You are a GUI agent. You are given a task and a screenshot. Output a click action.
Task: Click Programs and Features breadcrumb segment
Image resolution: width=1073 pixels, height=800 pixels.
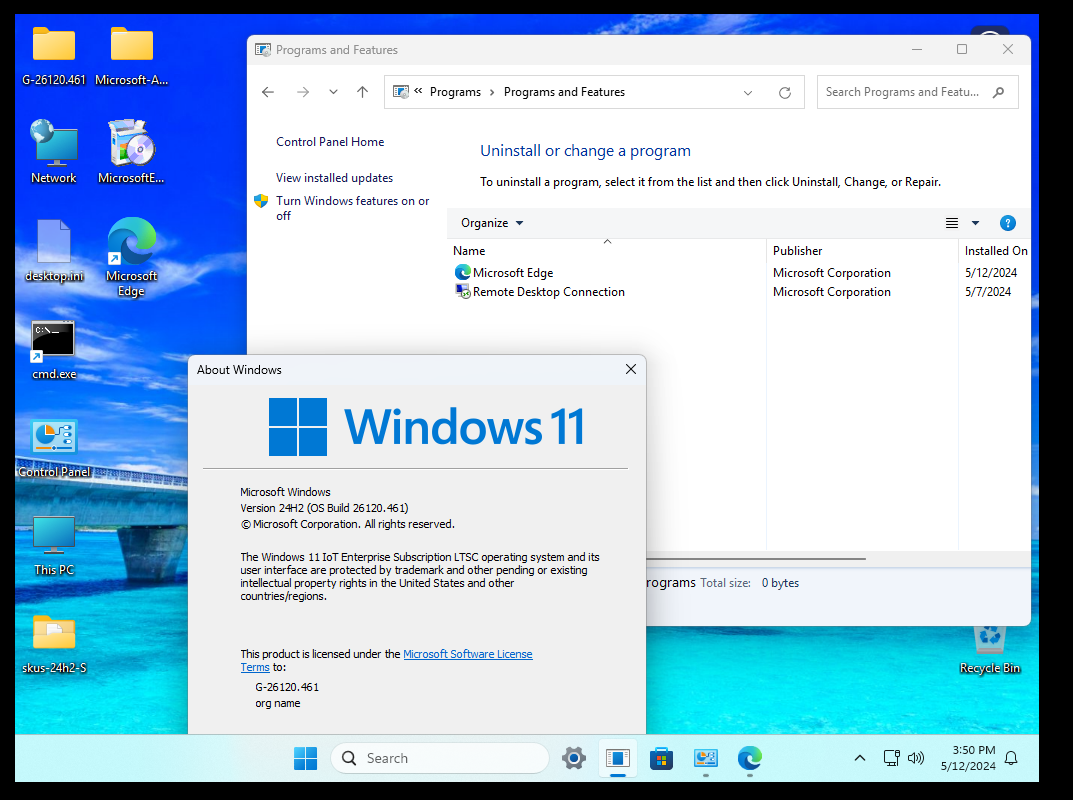[x=565, y=92]
